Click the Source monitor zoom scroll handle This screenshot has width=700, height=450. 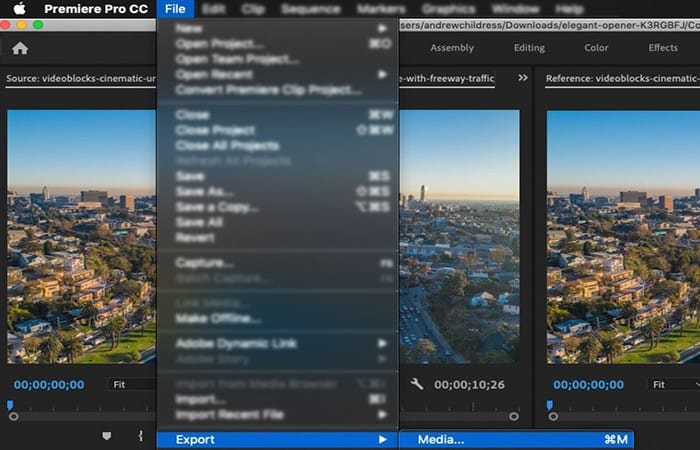14,417
